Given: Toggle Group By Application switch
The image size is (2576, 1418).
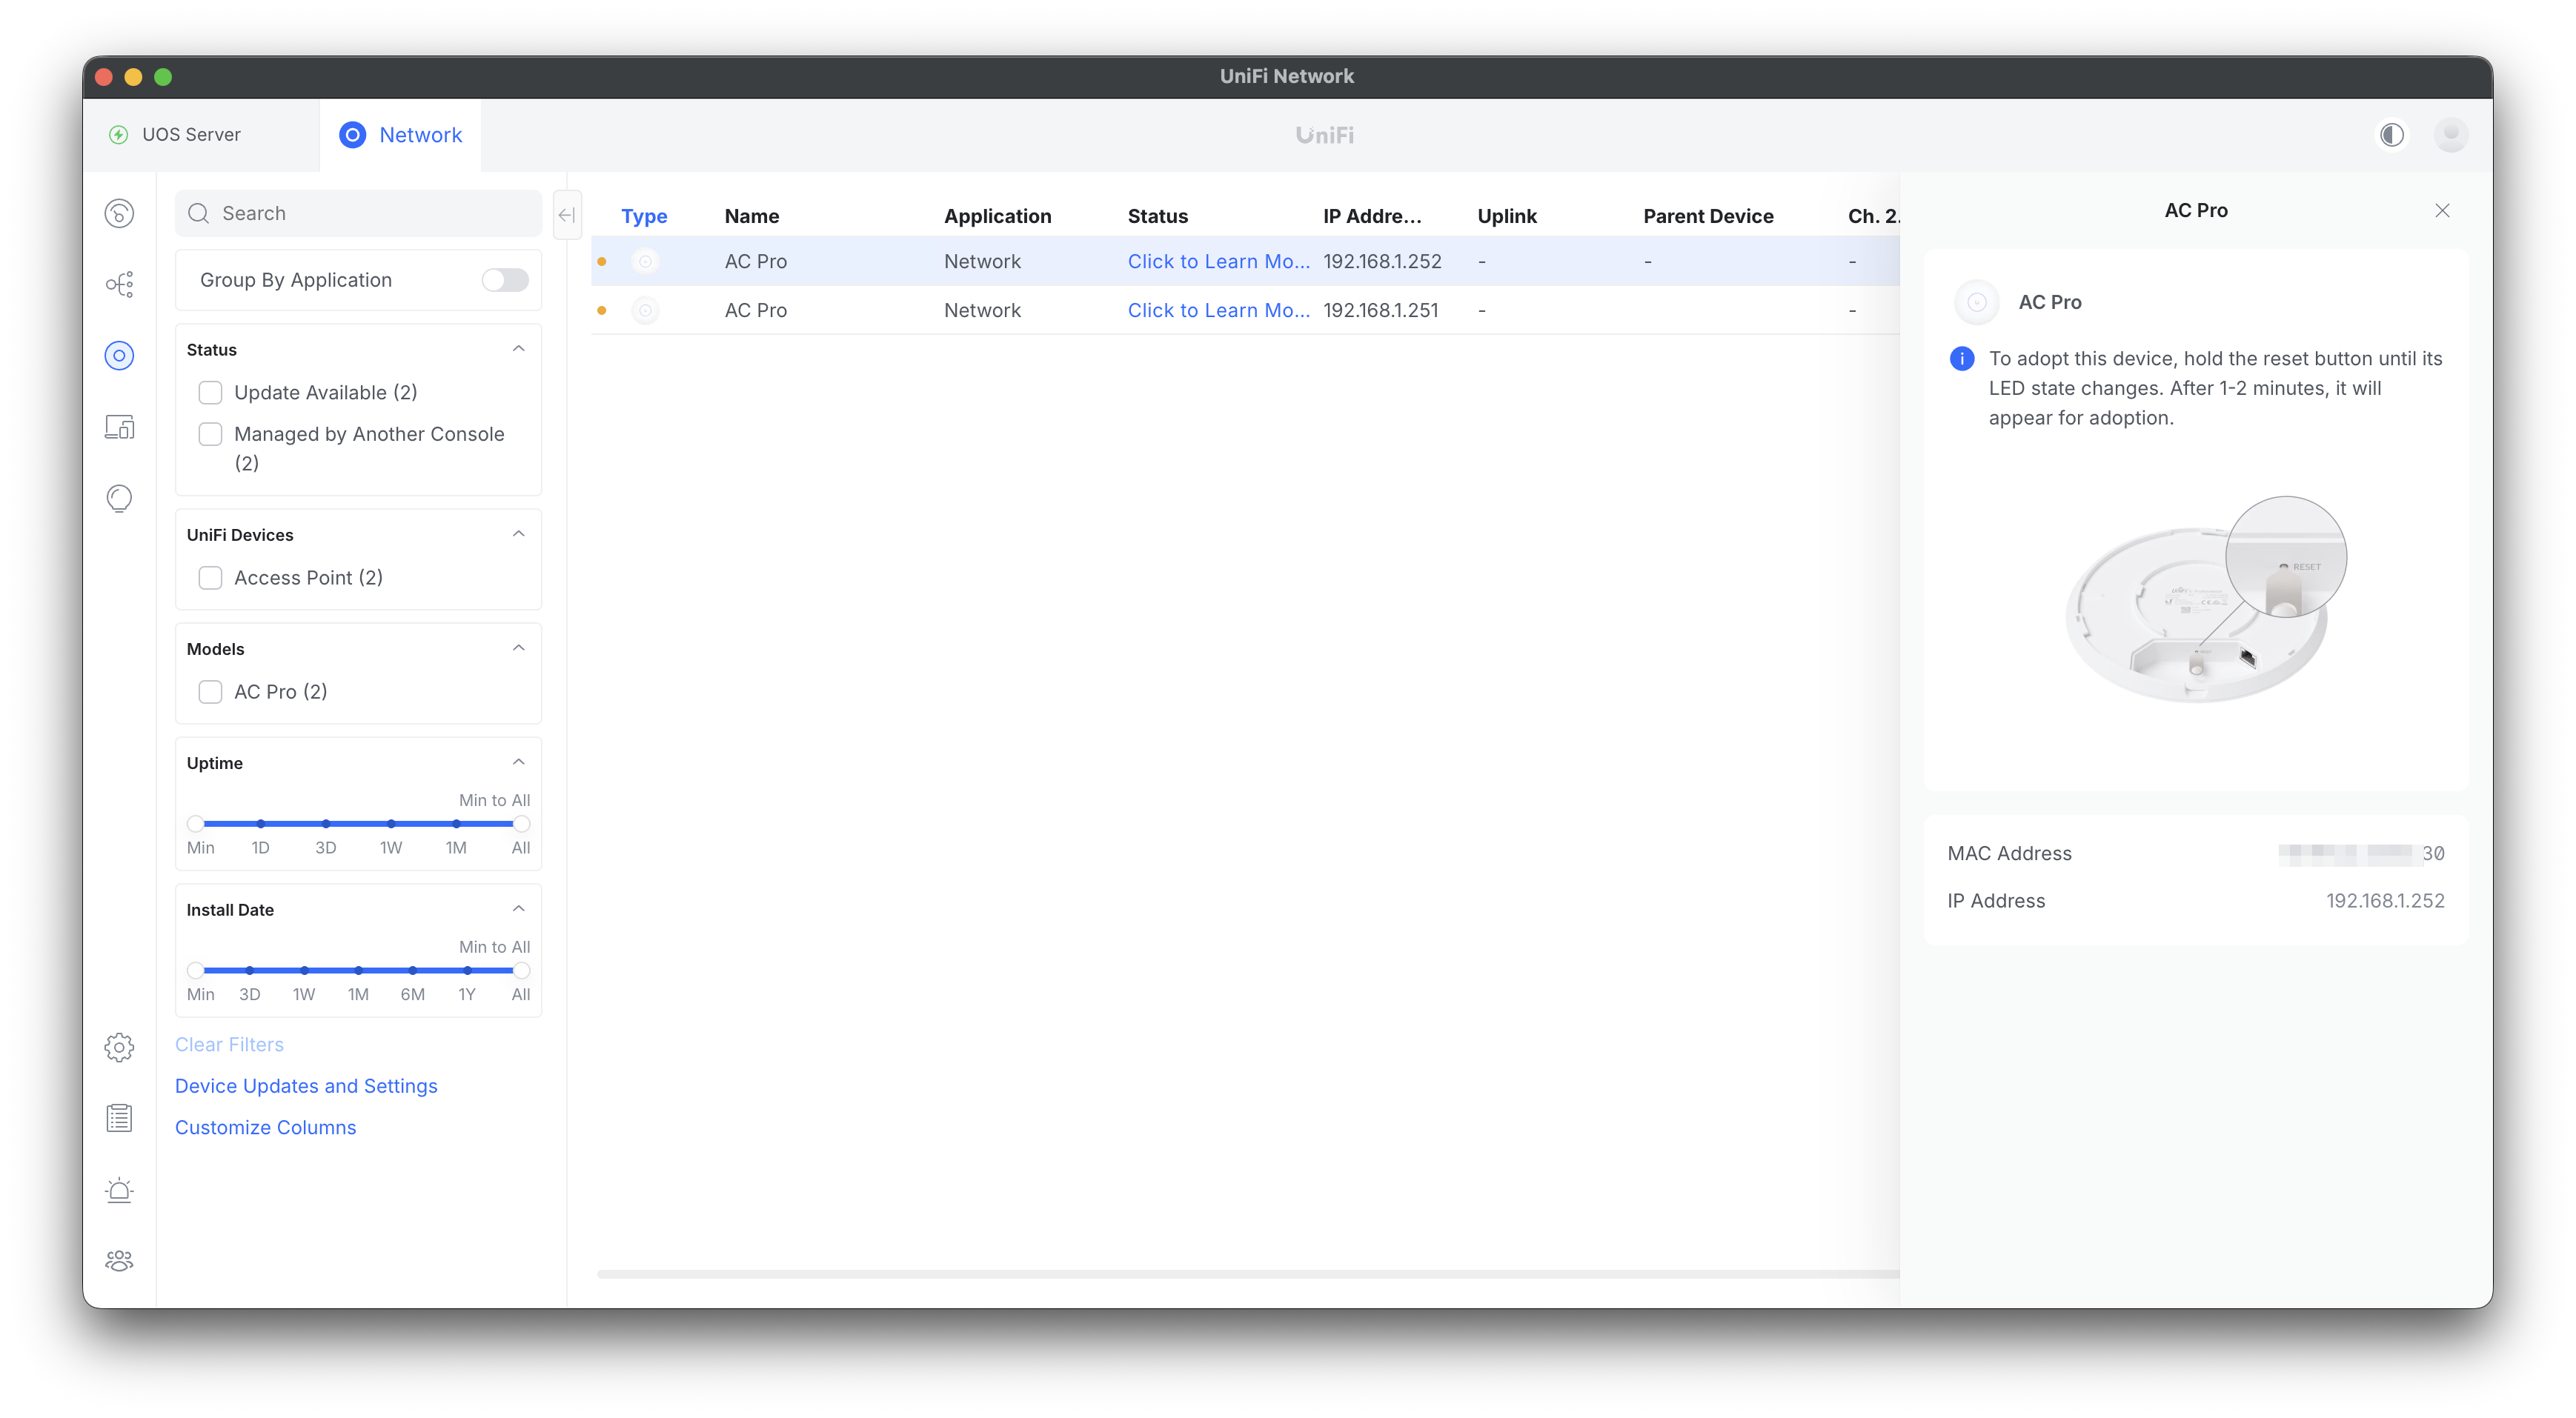Looking at the screenshot, I should pyautogui.click(x=505, y=280).
